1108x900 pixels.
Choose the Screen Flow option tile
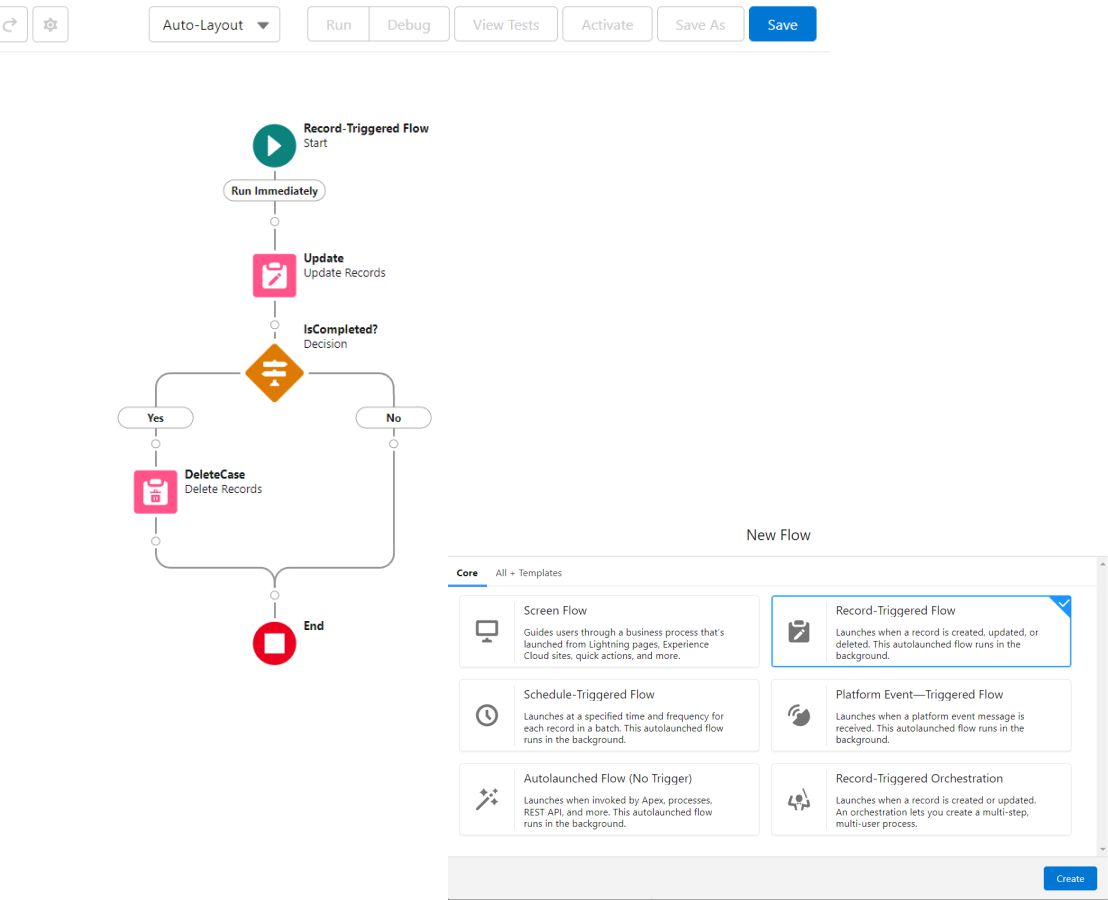[609, 631]
